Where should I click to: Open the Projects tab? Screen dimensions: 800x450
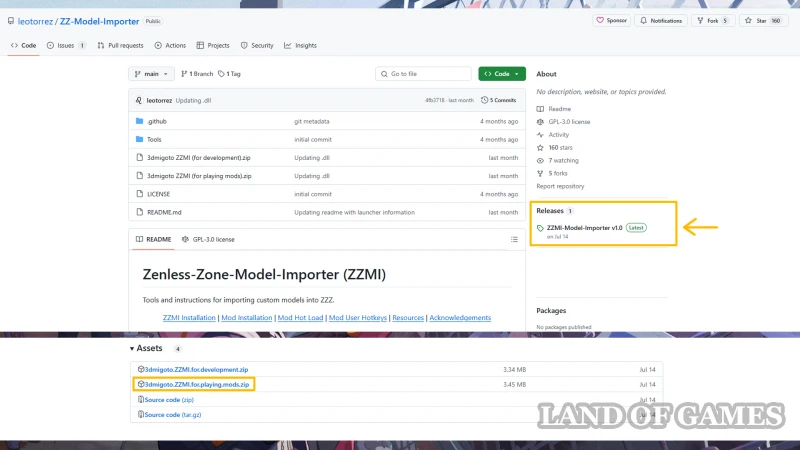(213, 45)
